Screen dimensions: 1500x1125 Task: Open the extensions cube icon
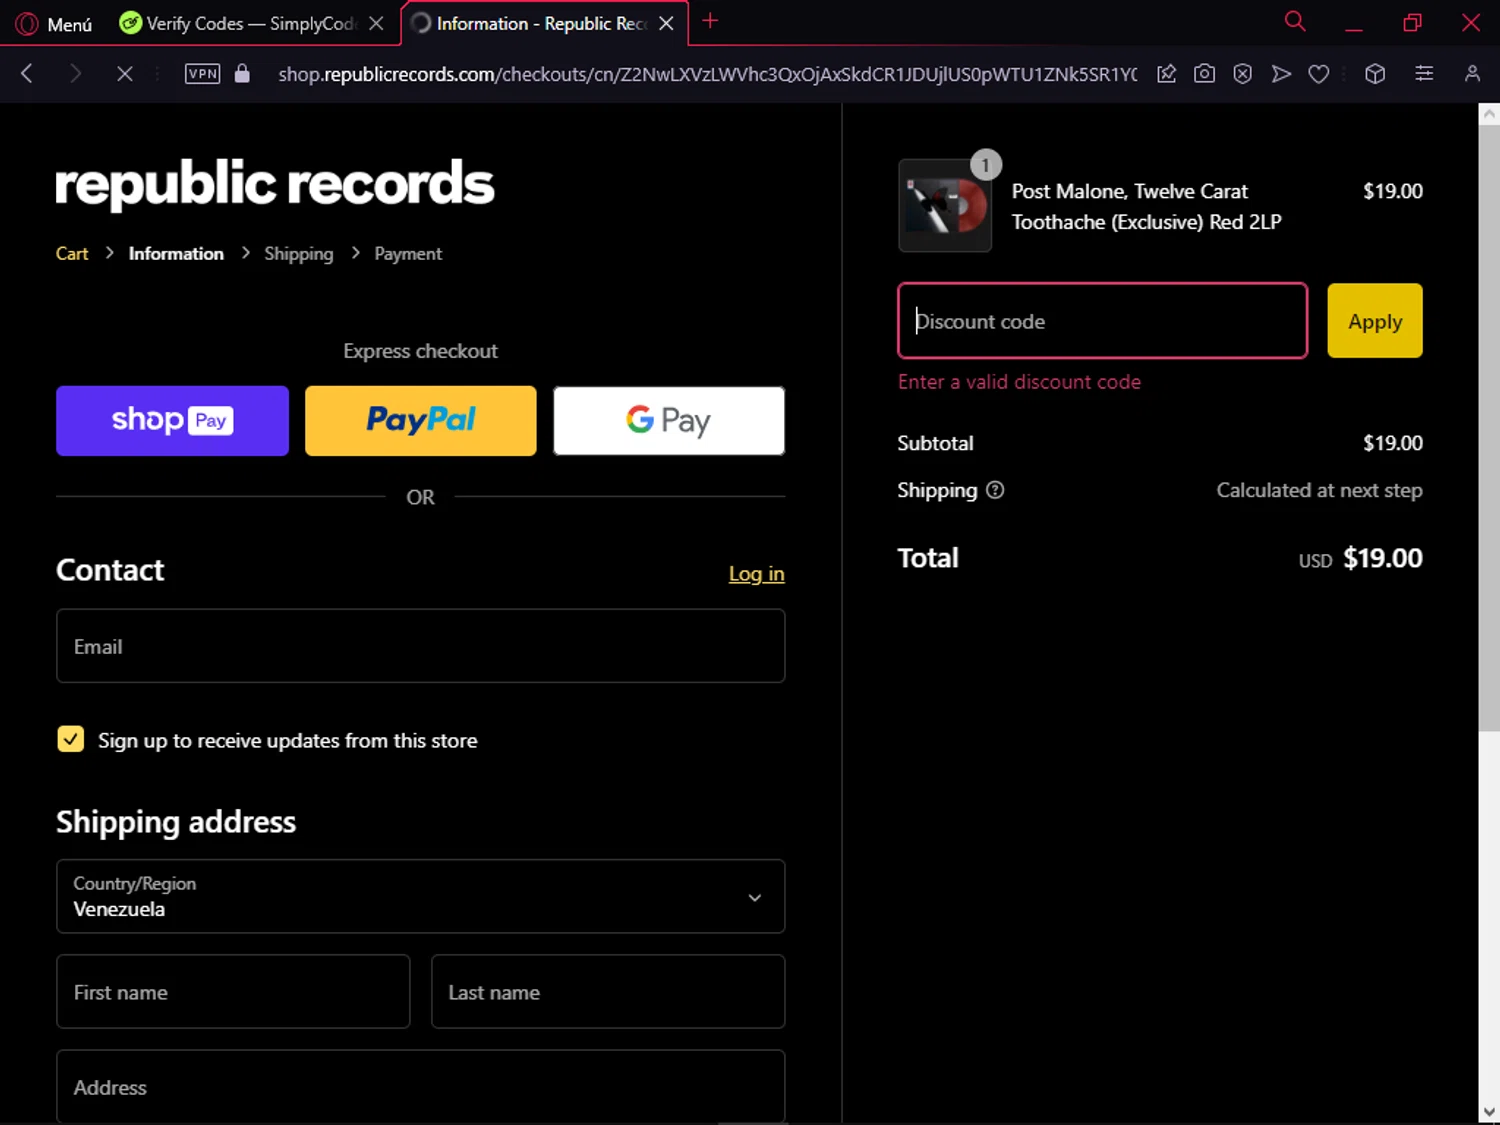click(x=1375, y=73)
